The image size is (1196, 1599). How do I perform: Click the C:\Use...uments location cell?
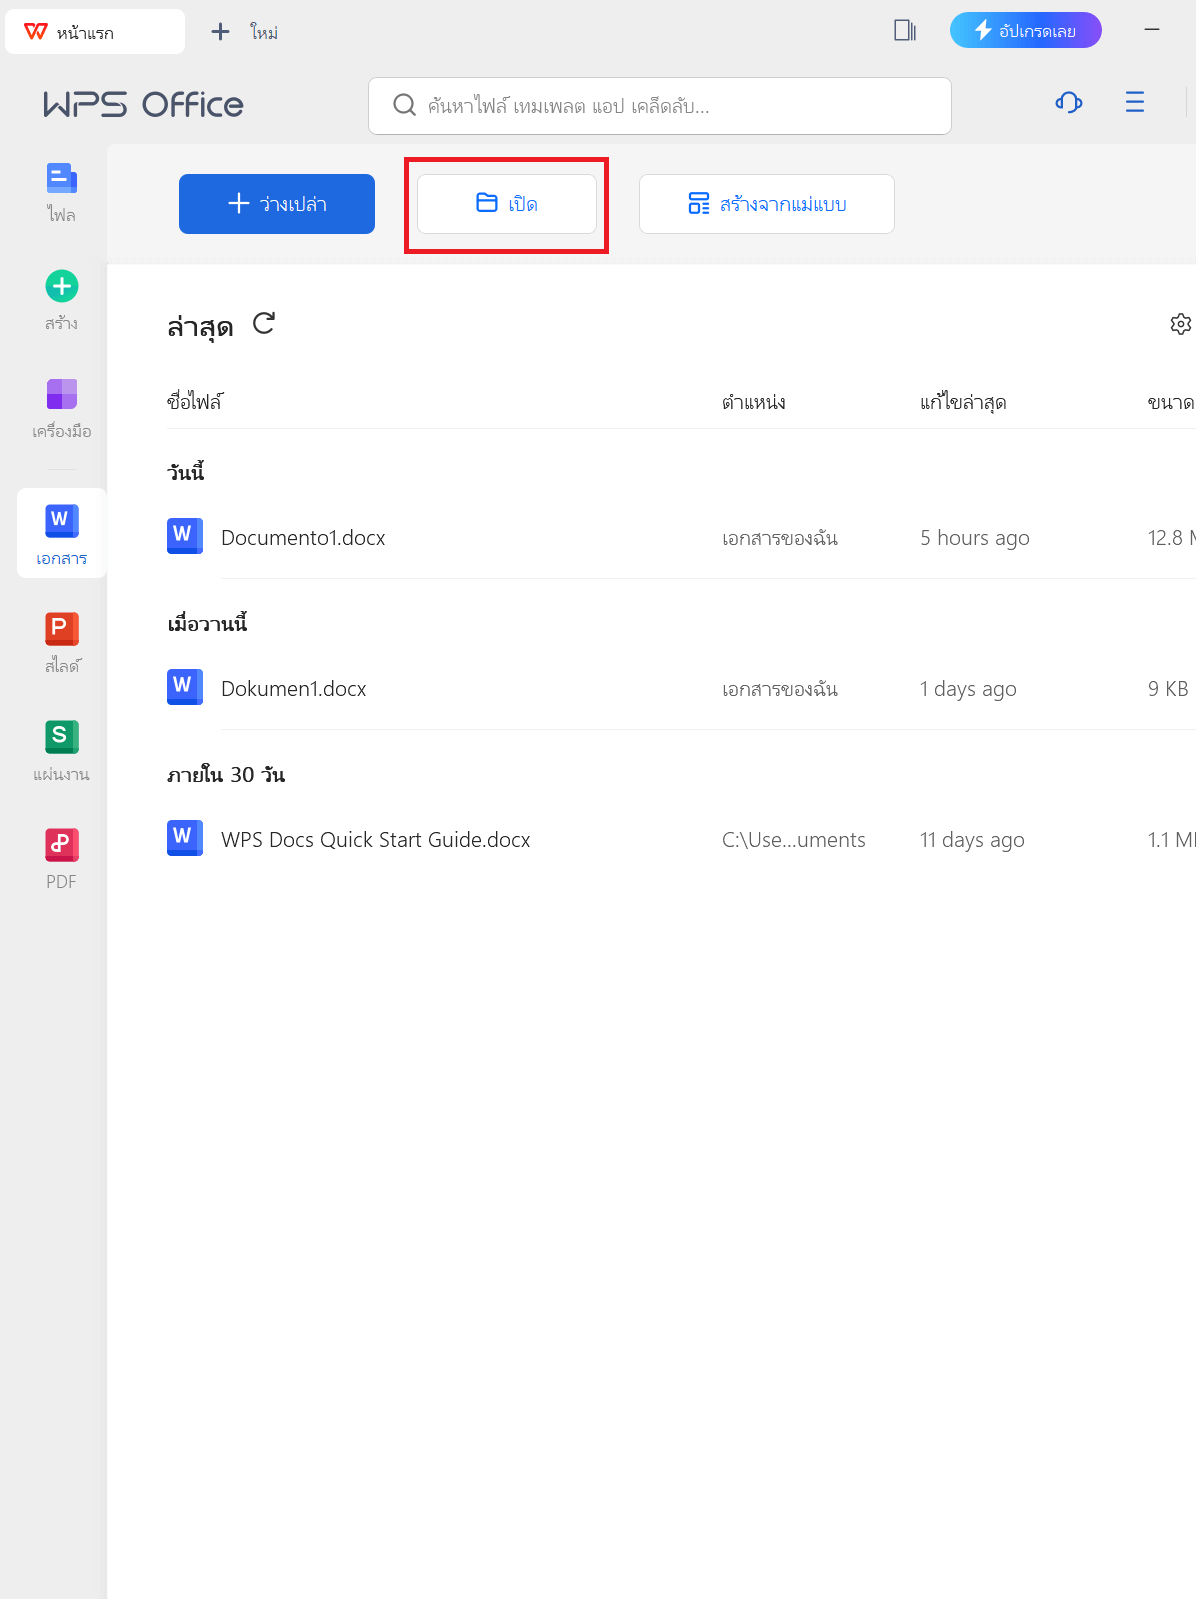point(794,840)
